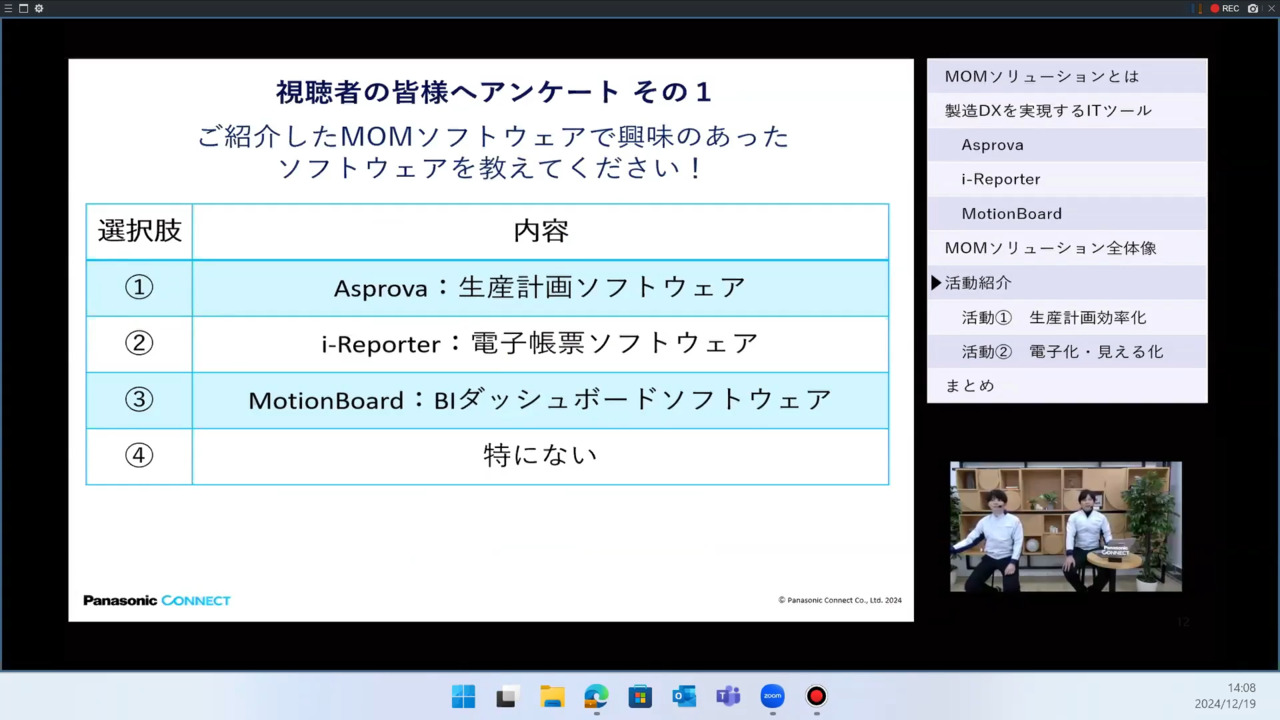Click the slide title 視聴者の皆様へアンケート その1
This screenshot has height=720, width=1280.
point(494,92)
